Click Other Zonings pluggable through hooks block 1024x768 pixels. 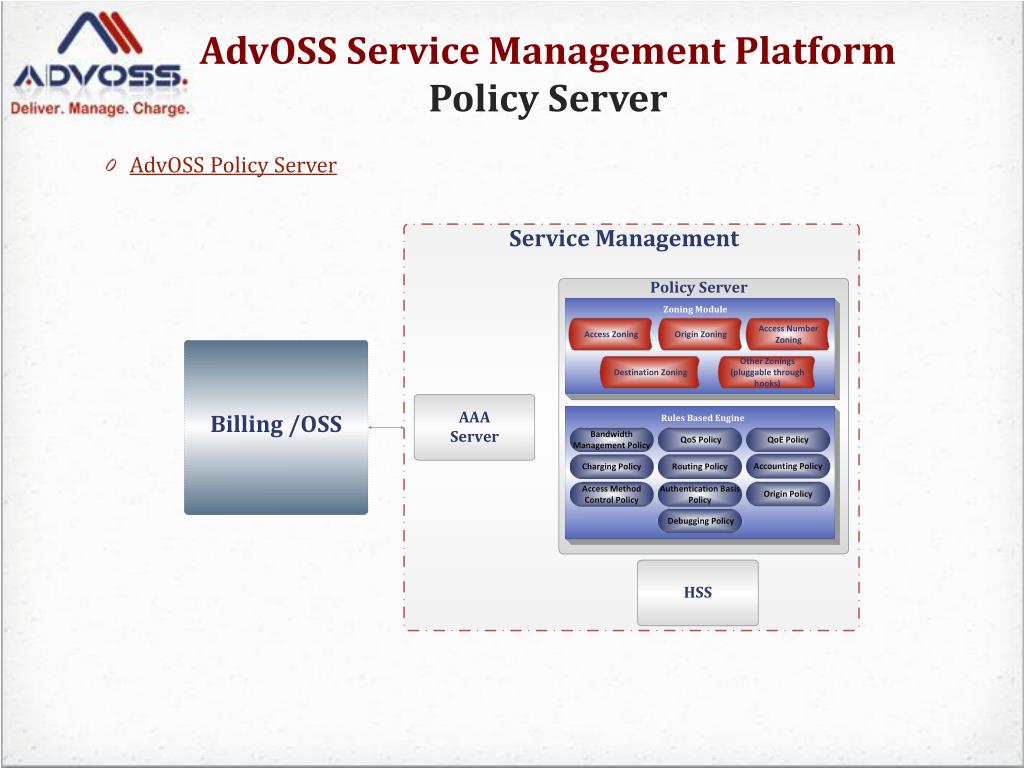[767, 372]
